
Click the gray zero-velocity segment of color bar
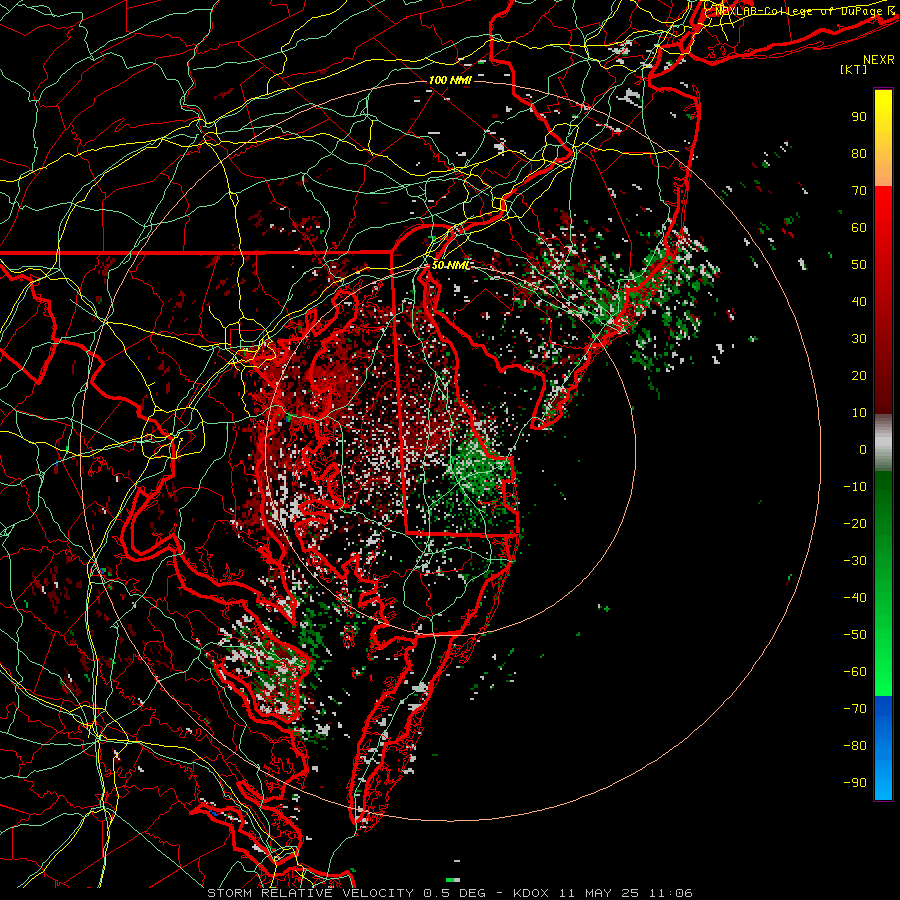(883, 443)
